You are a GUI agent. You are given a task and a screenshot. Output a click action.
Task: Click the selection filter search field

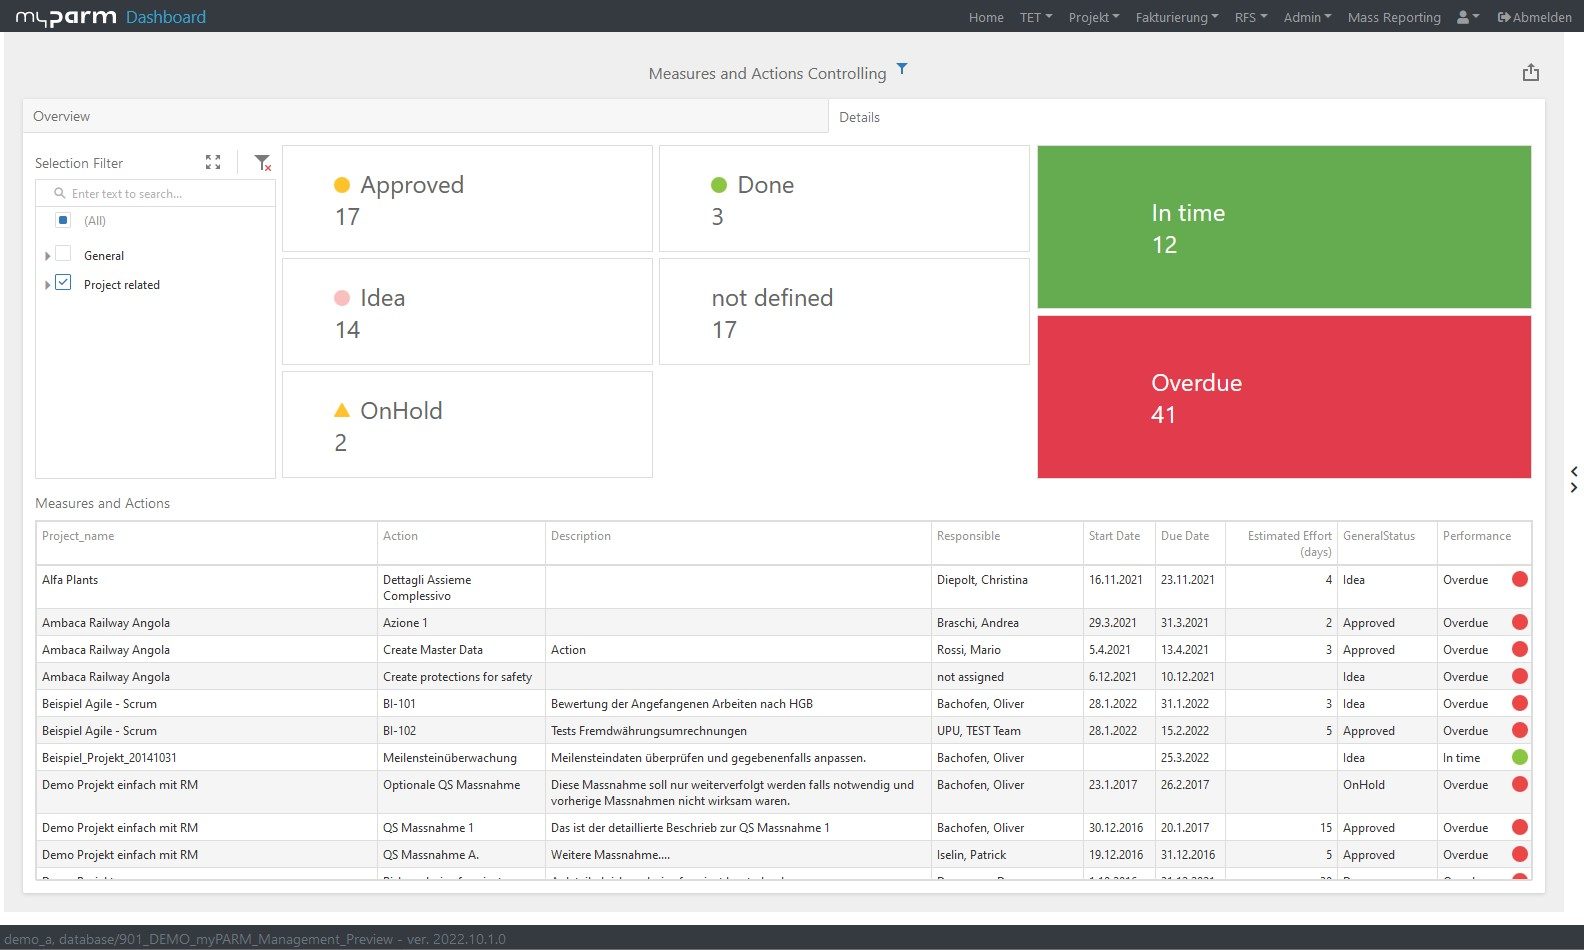click(x=160, y=194)
